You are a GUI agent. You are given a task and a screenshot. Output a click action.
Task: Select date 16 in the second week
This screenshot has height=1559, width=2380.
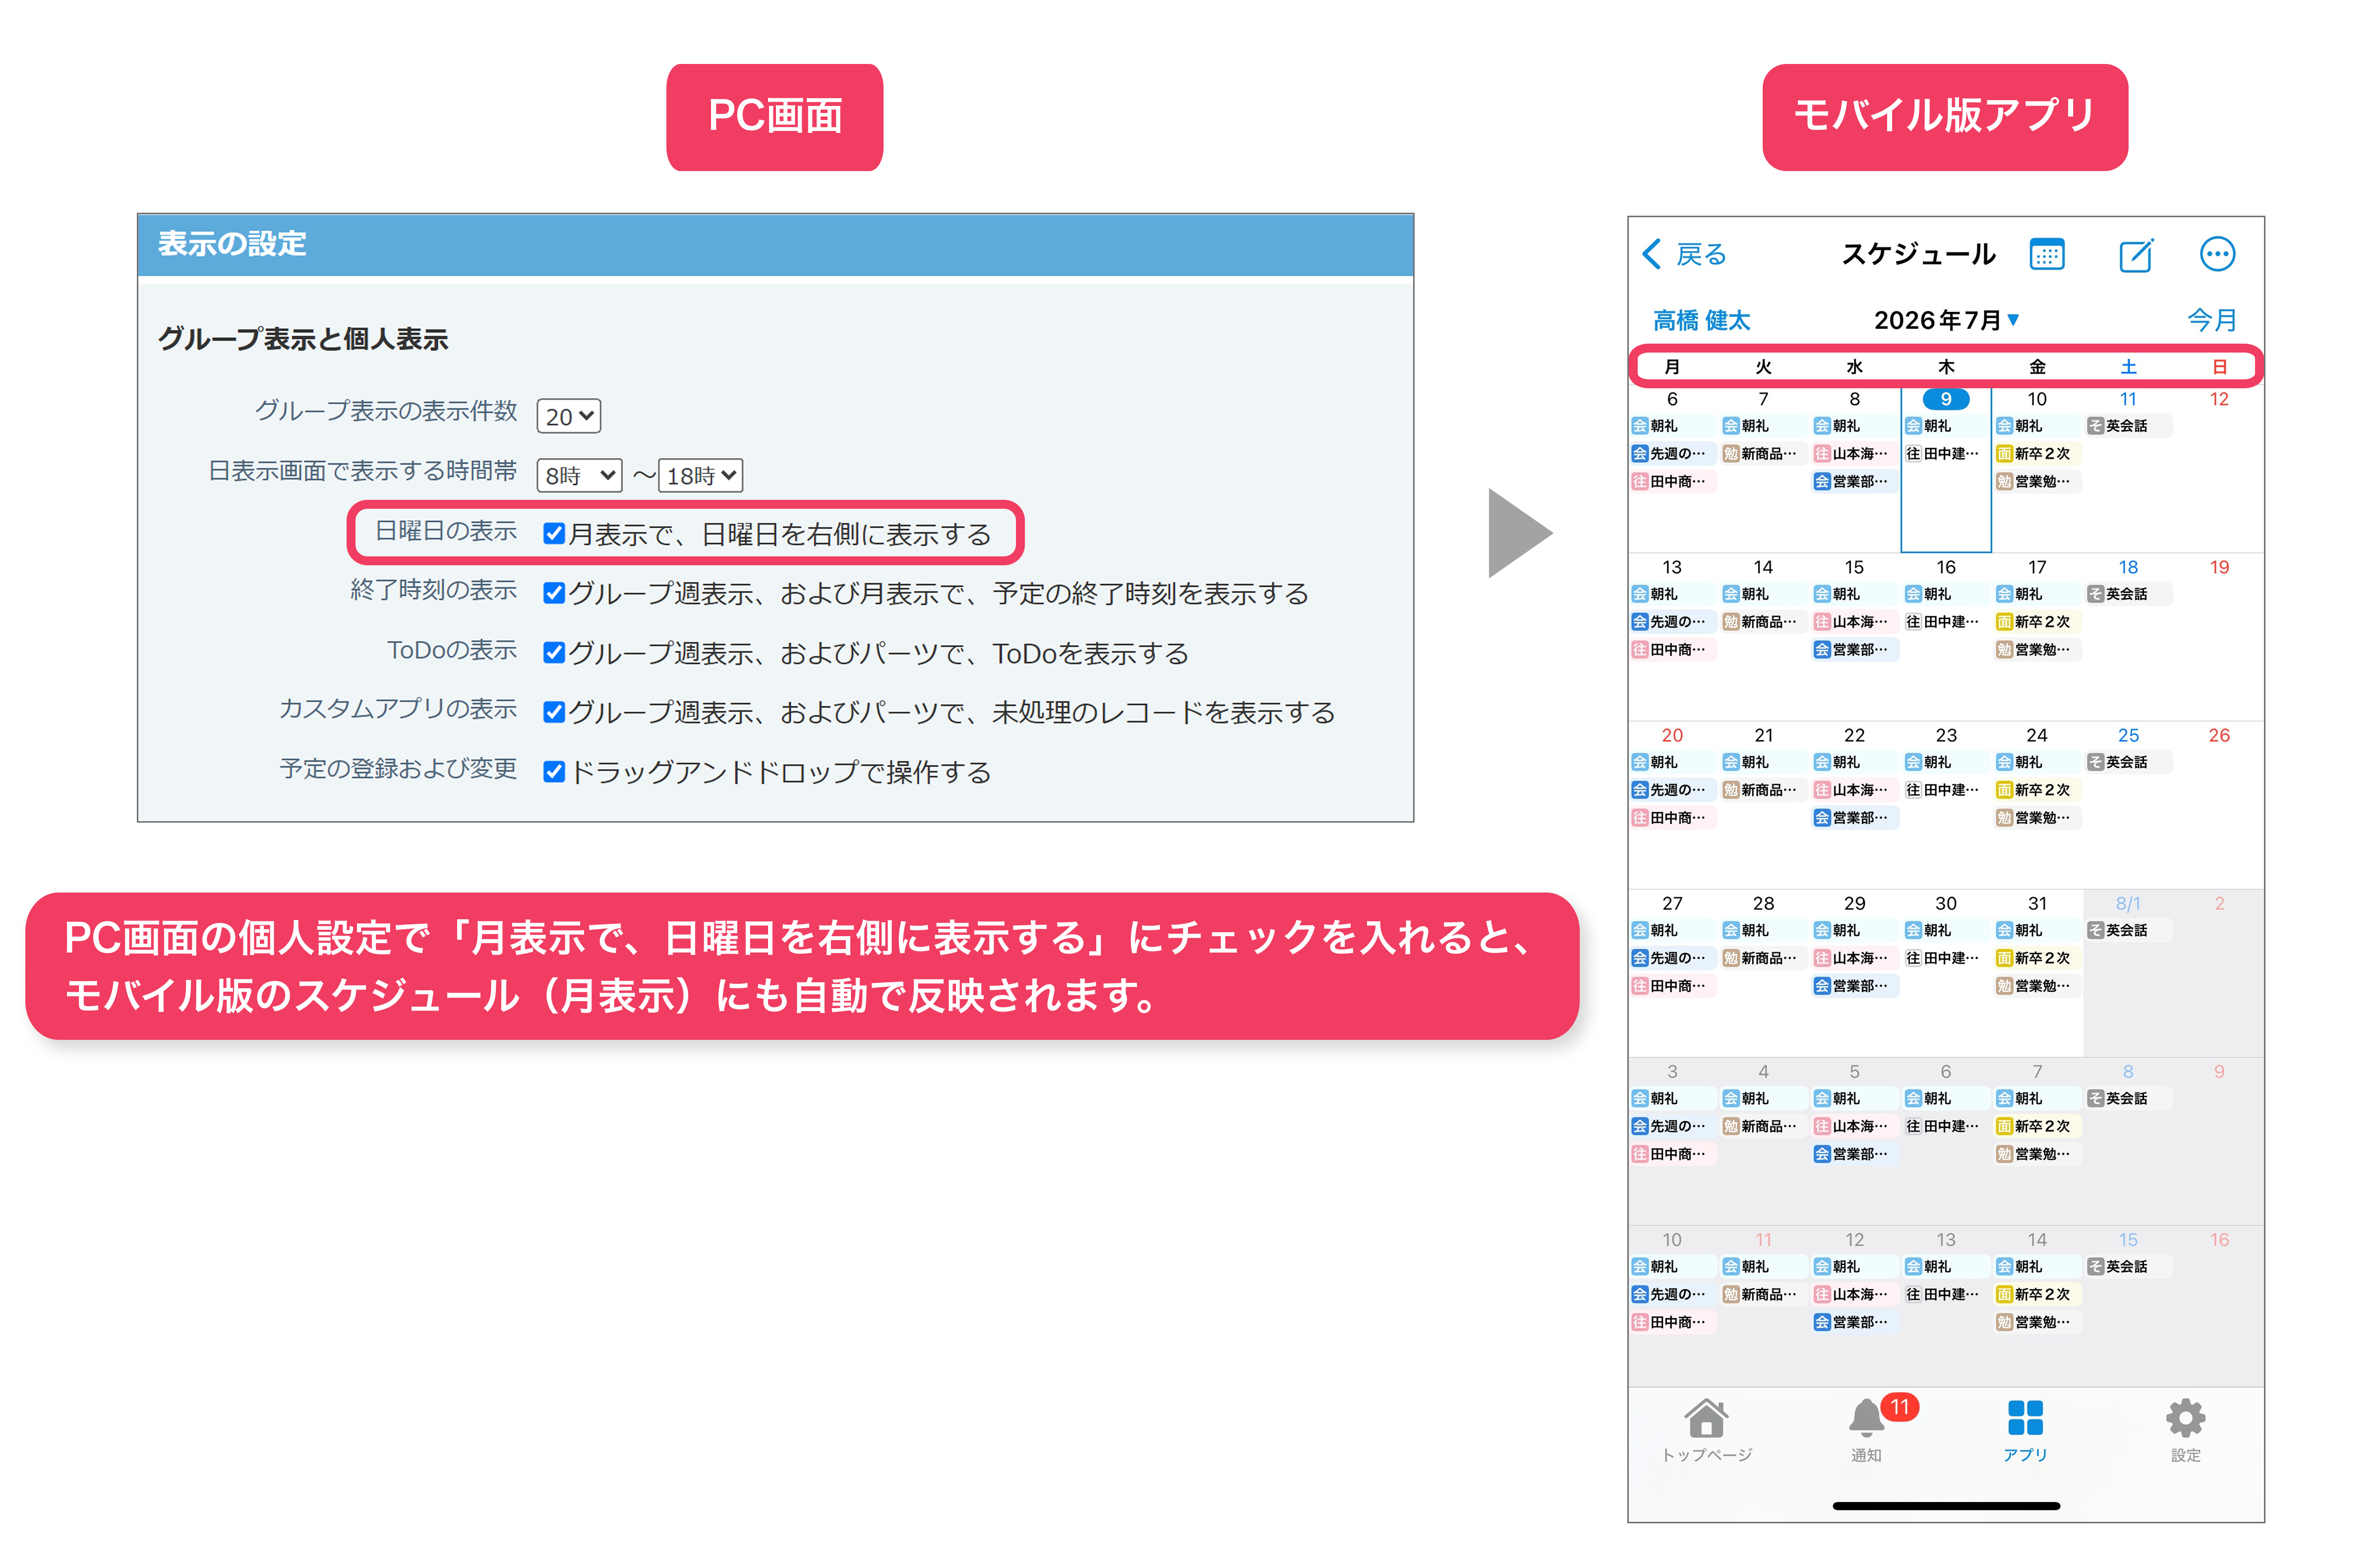point(1946,567)
